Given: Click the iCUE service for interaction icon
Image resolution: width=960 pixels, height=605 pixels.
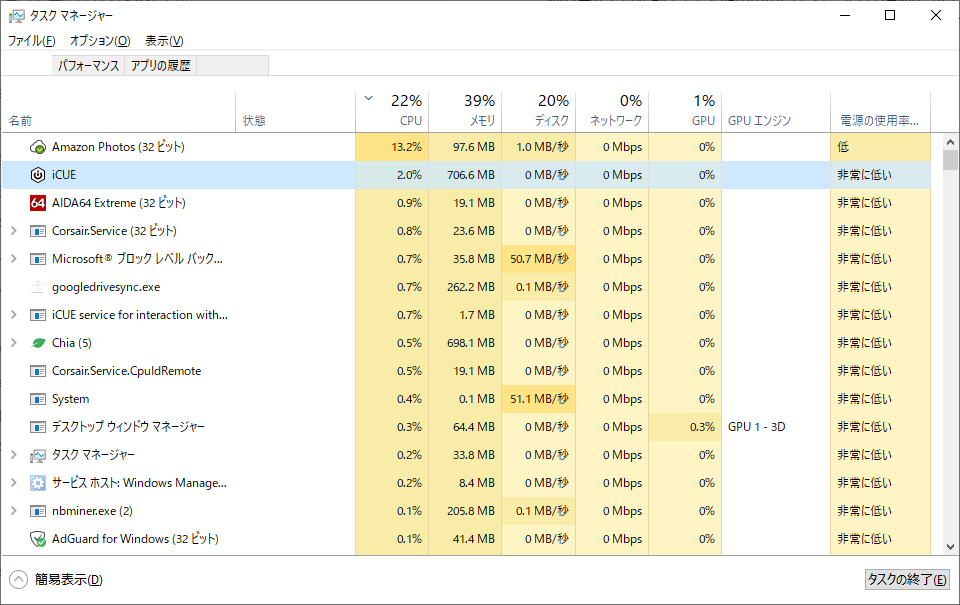Looking at the screenshot, I should (x=38, y=315).
